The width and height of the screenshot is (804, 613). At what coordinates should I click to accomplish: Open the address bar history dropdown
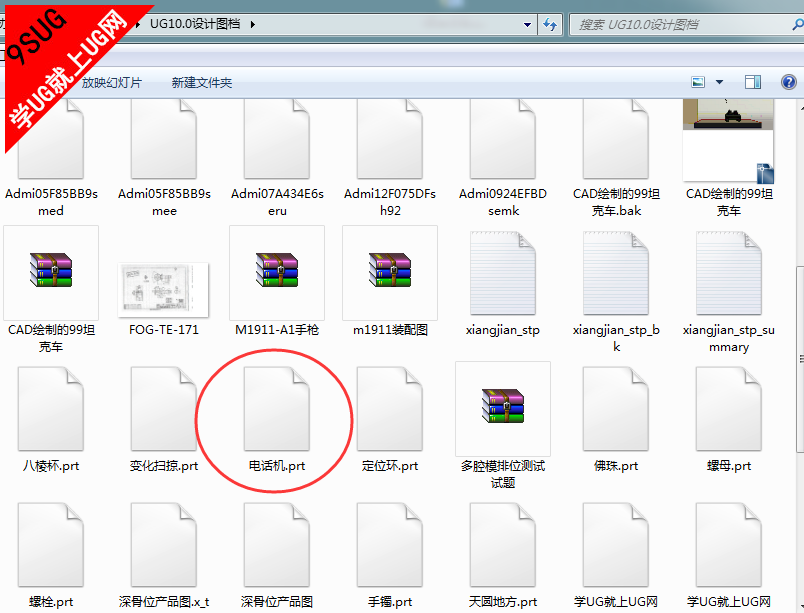(527, 25)
